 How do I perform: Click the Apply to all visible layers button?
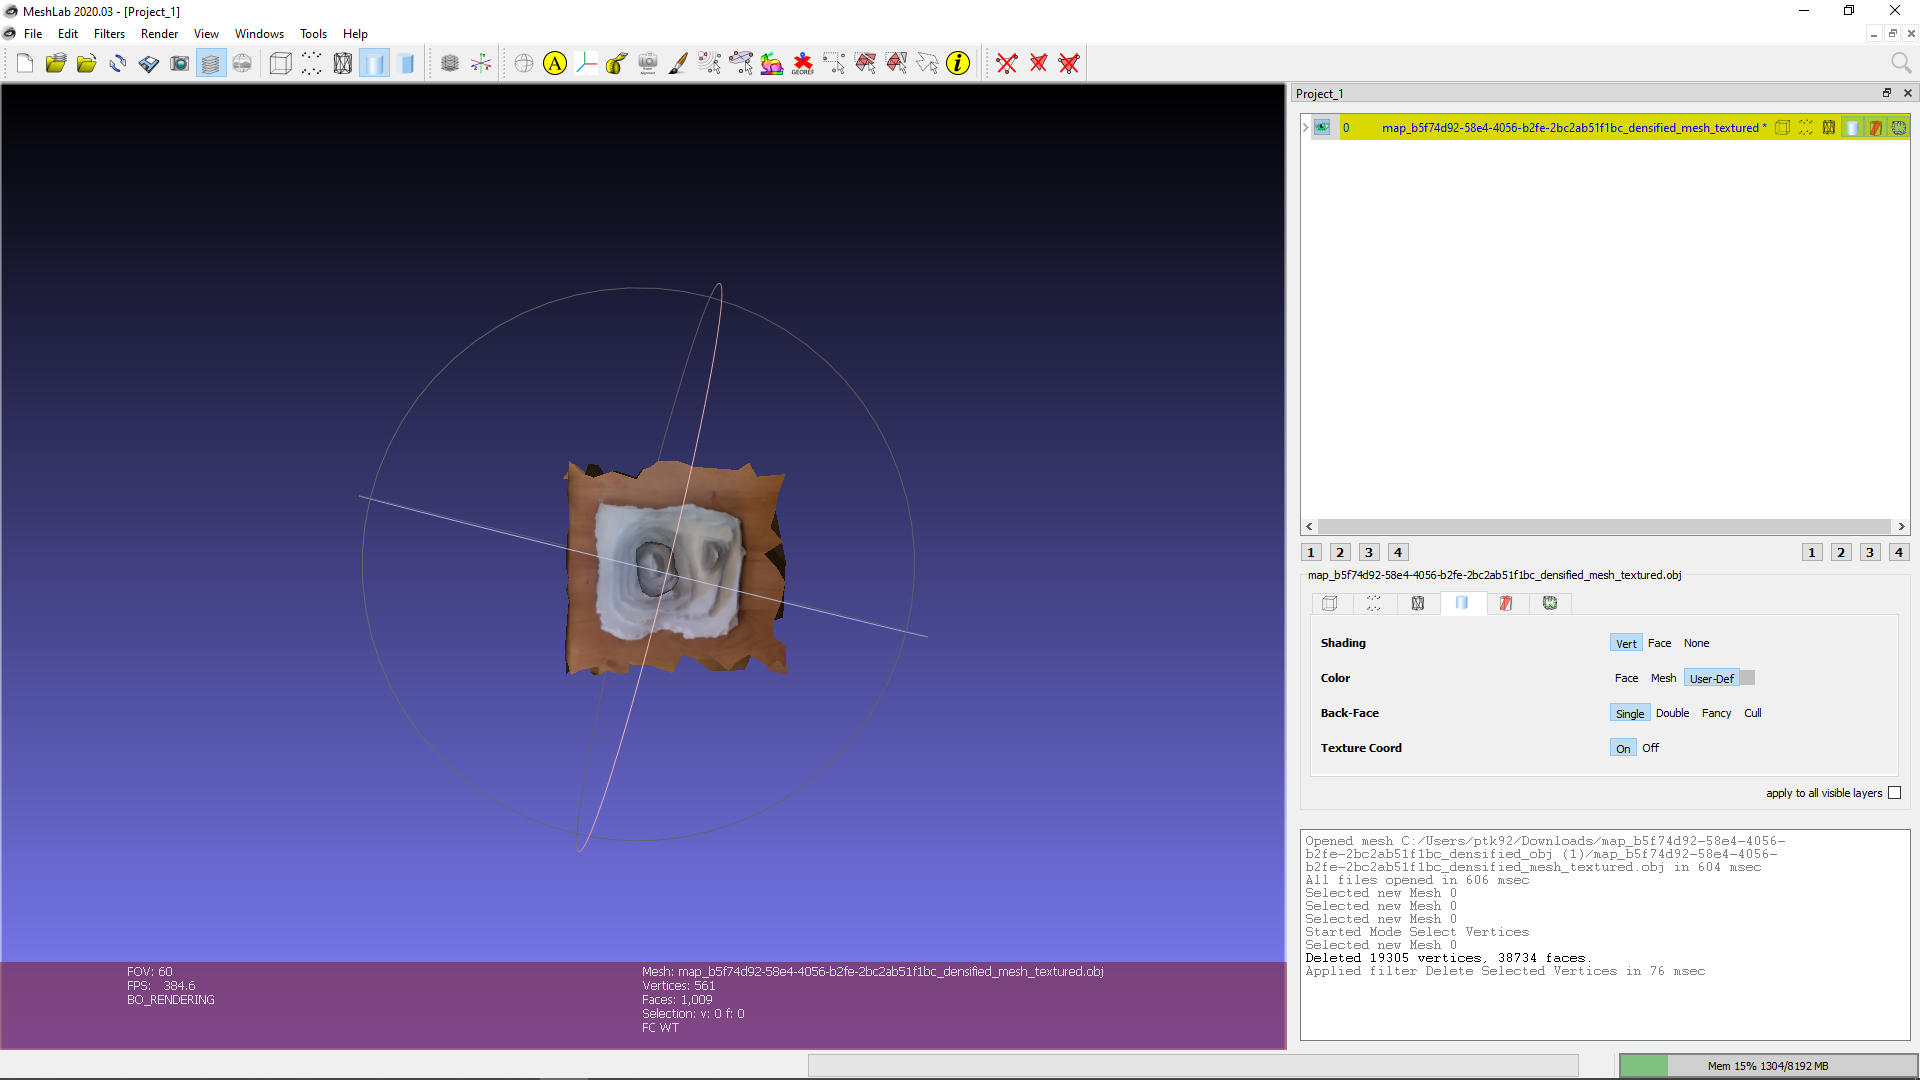coord(1896,793)
